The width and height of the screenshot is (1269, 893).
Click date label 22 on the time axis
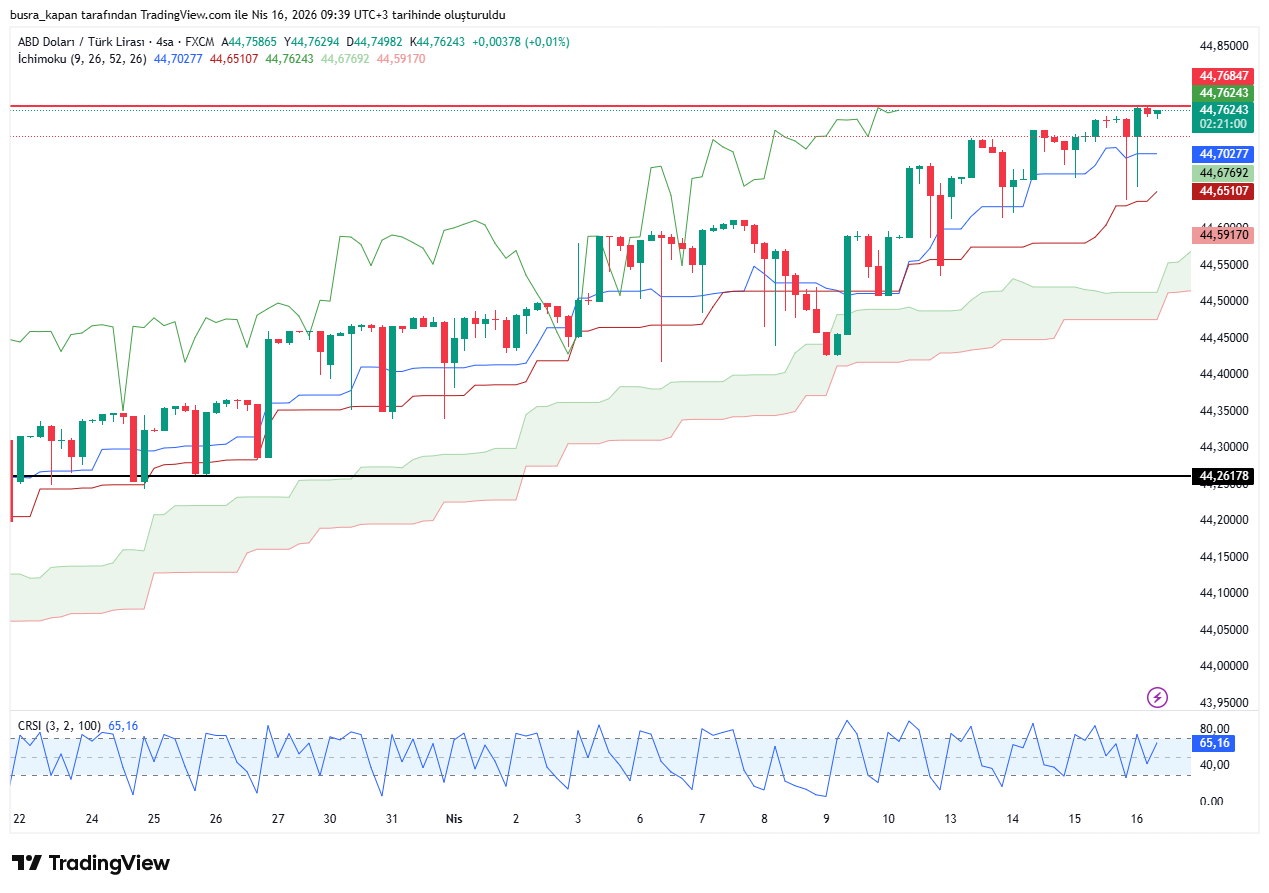[19, 818]
